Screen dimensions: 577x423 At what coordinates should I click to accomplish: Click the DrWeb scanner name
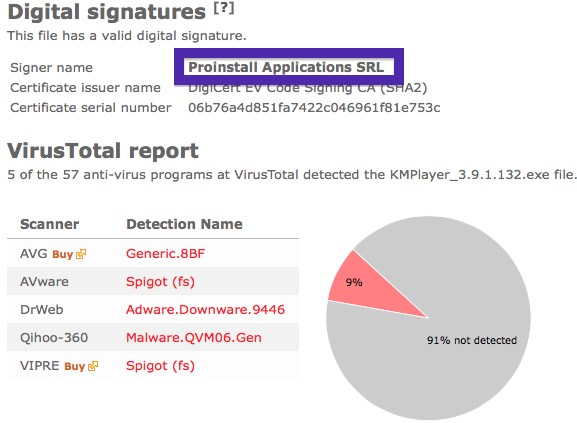click(x=42, y=310)
